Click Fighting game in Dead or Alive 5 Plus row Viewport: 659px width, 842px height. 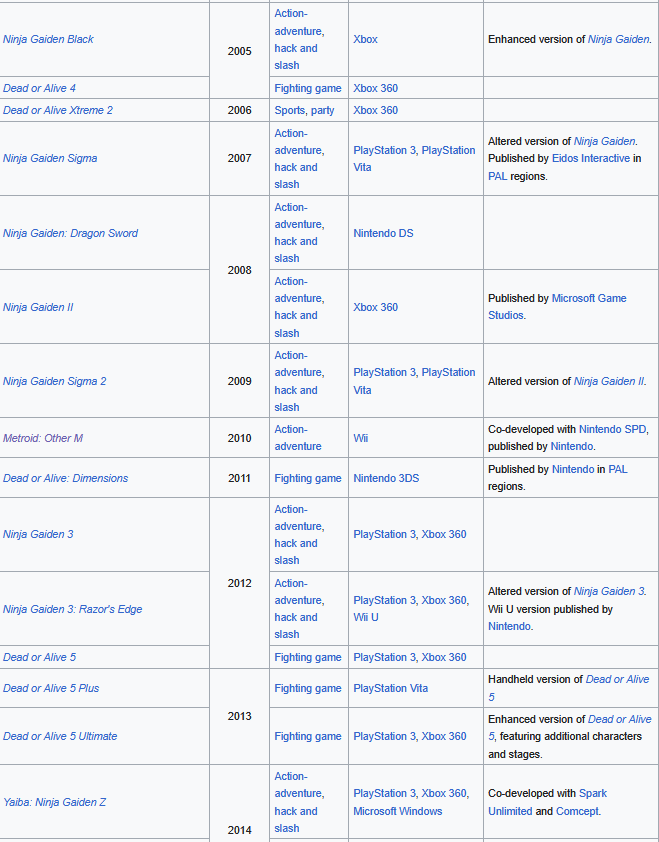click(308, 688)
